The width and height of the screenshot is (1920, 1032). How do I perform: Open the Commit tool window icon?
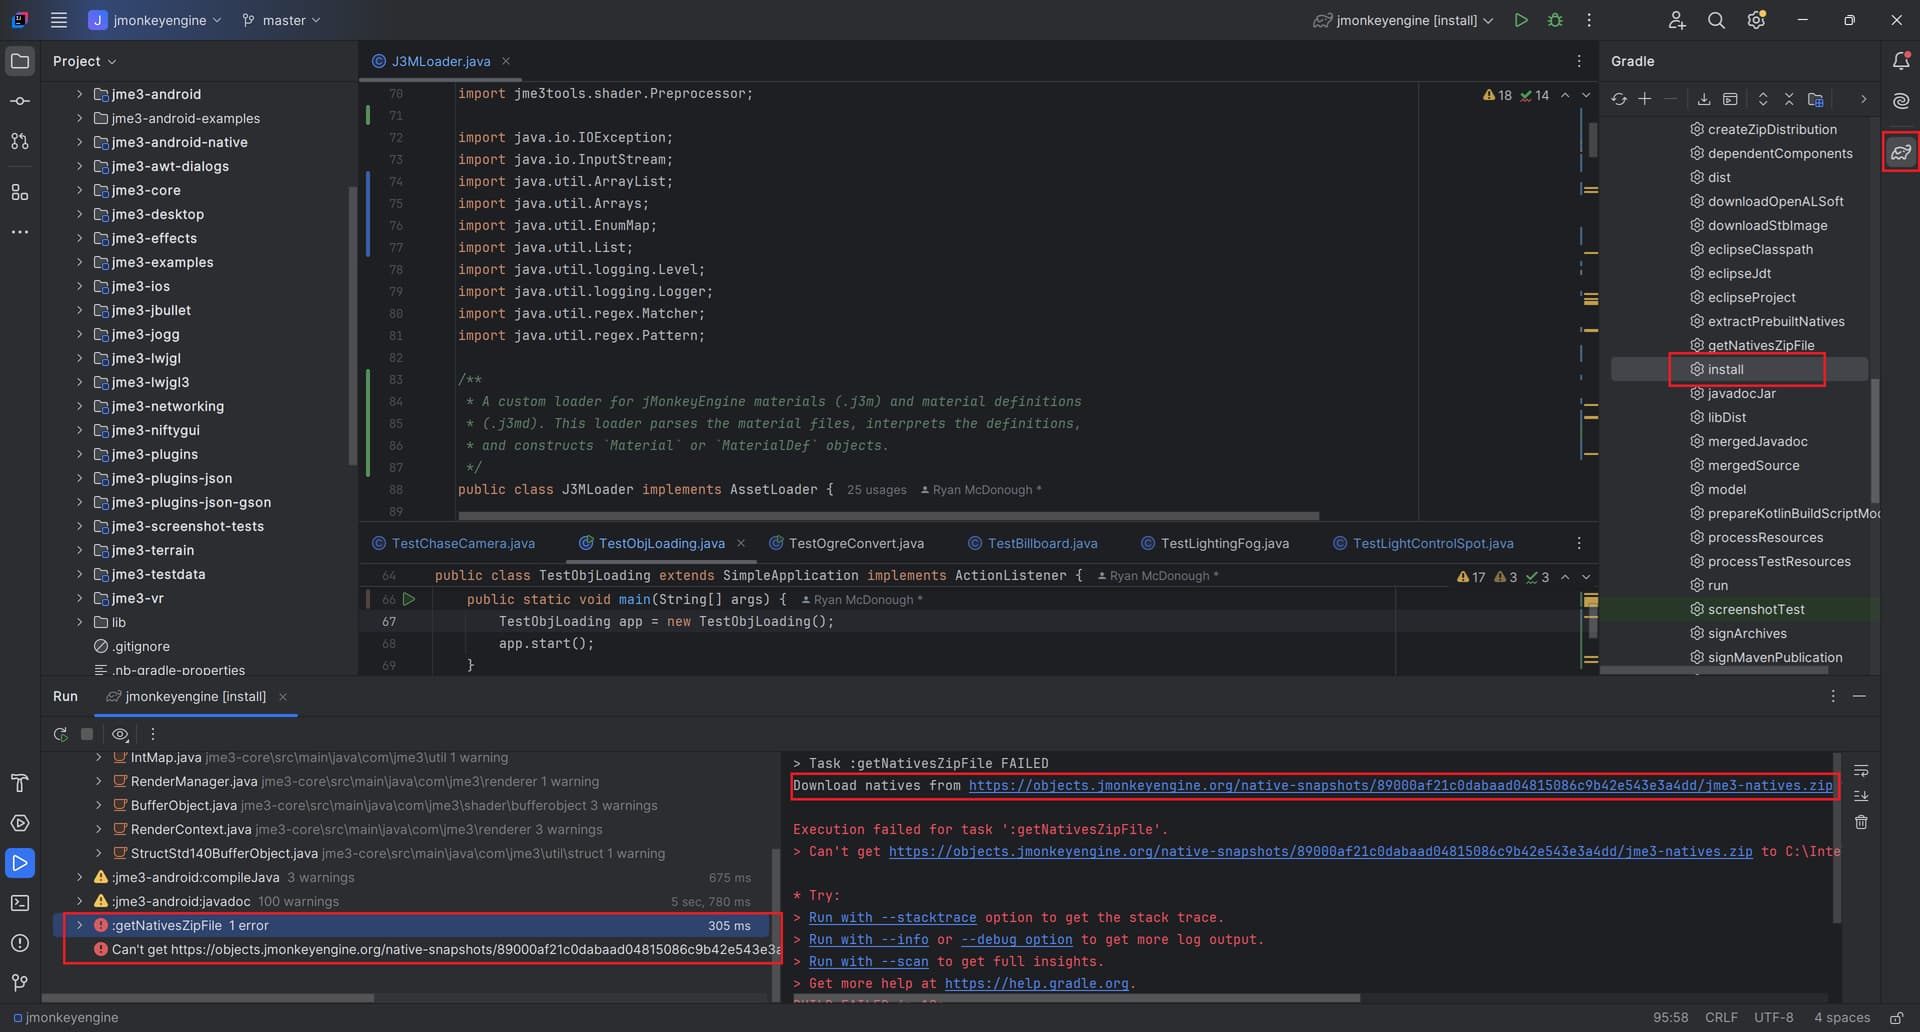click(20, 101)
